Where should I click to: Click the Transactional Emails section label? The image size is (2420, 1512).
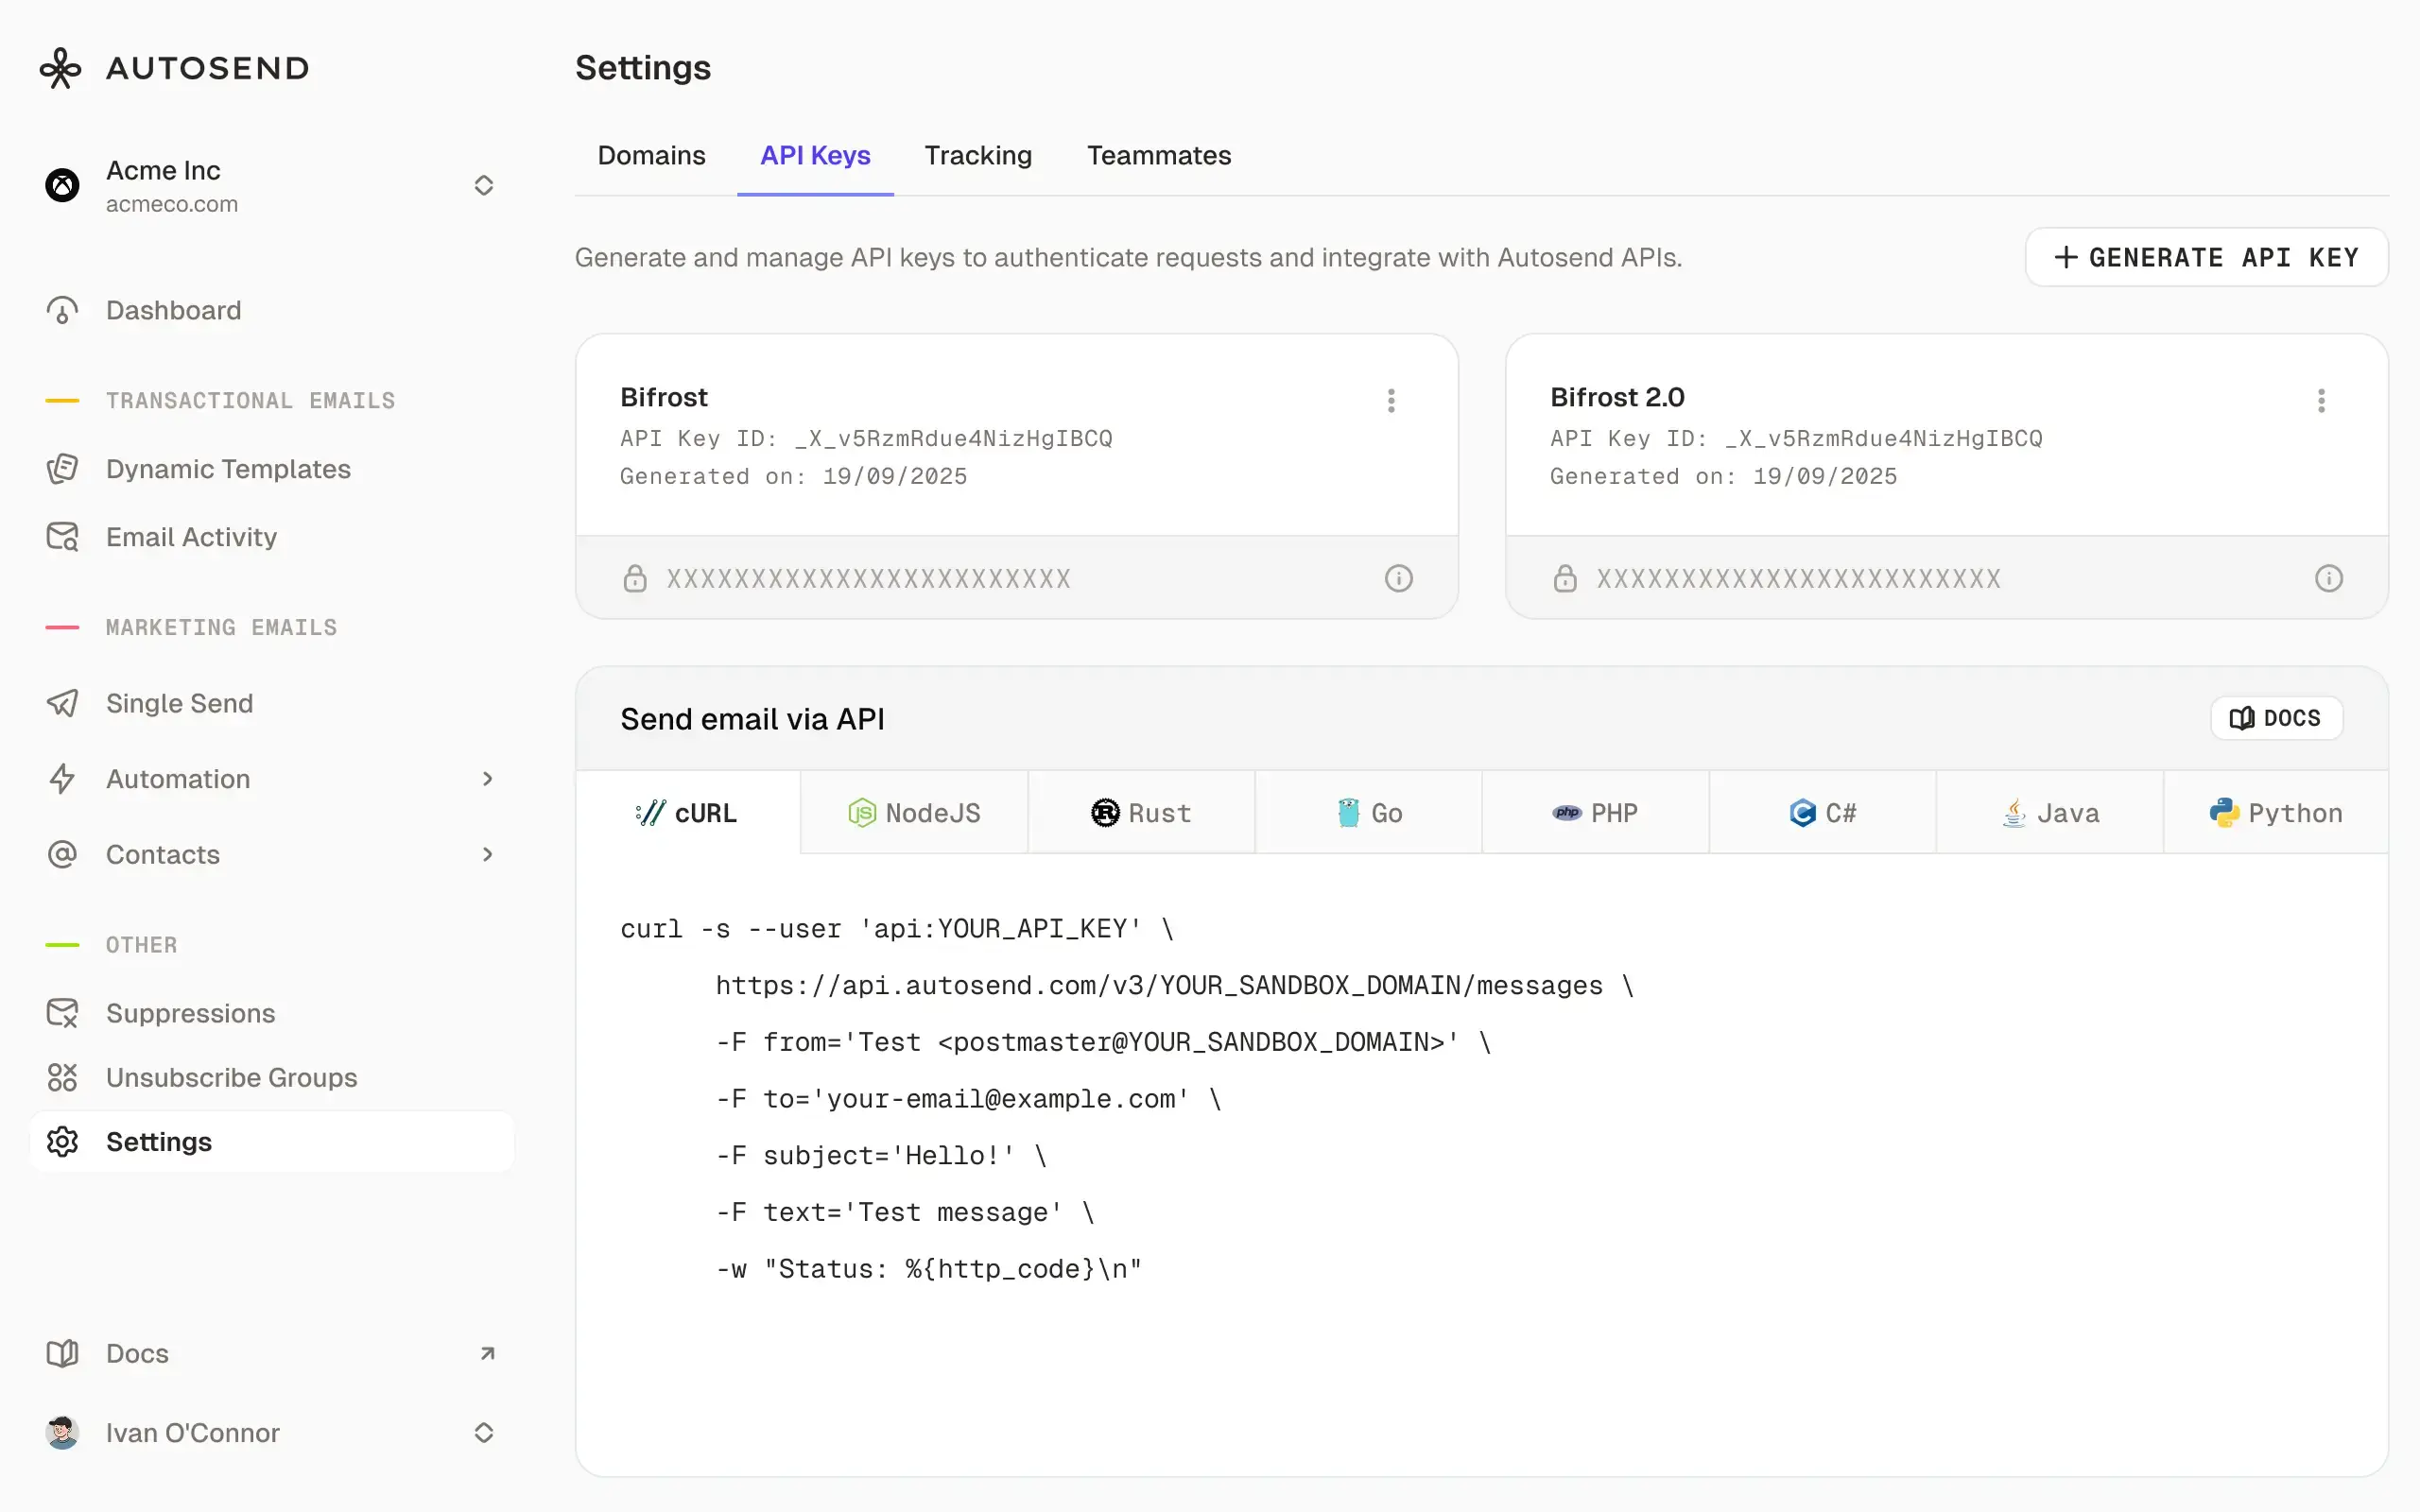coord(250,401)
